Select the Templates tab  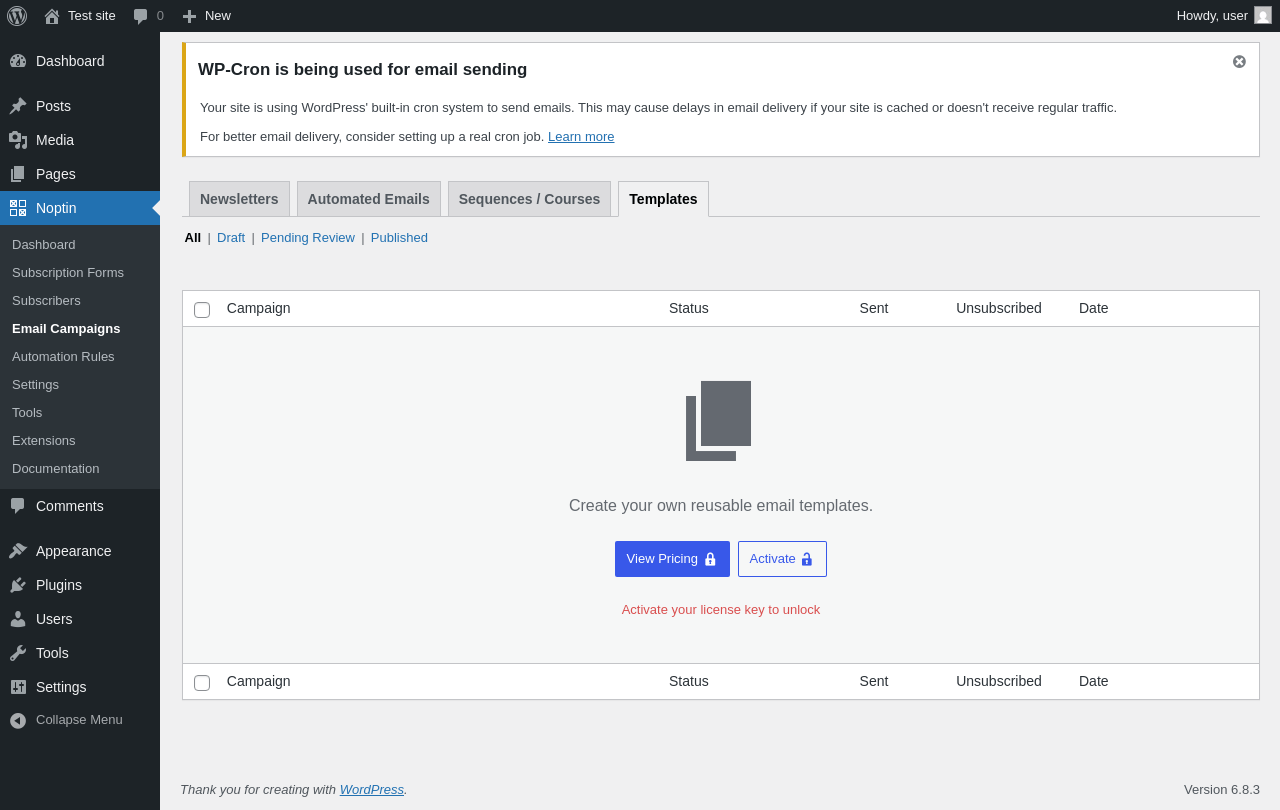[663, 199]
